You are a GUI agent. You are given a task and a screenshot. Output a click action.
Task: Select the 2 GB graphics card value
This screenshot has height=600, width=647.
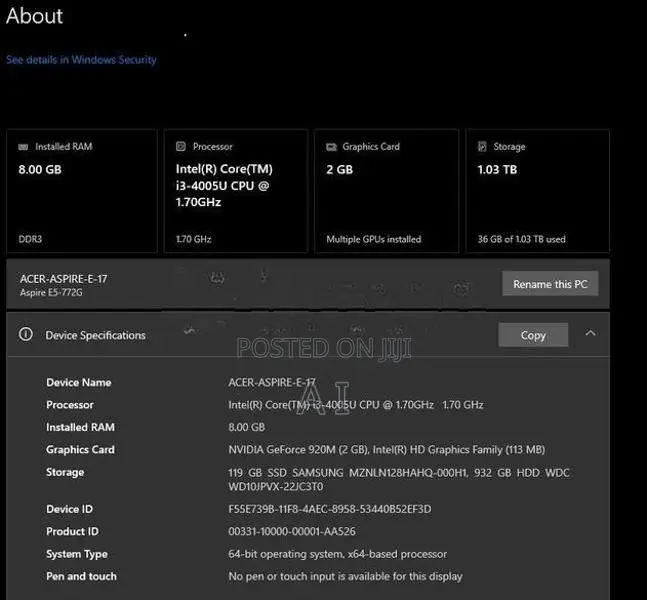pos(340,170)
